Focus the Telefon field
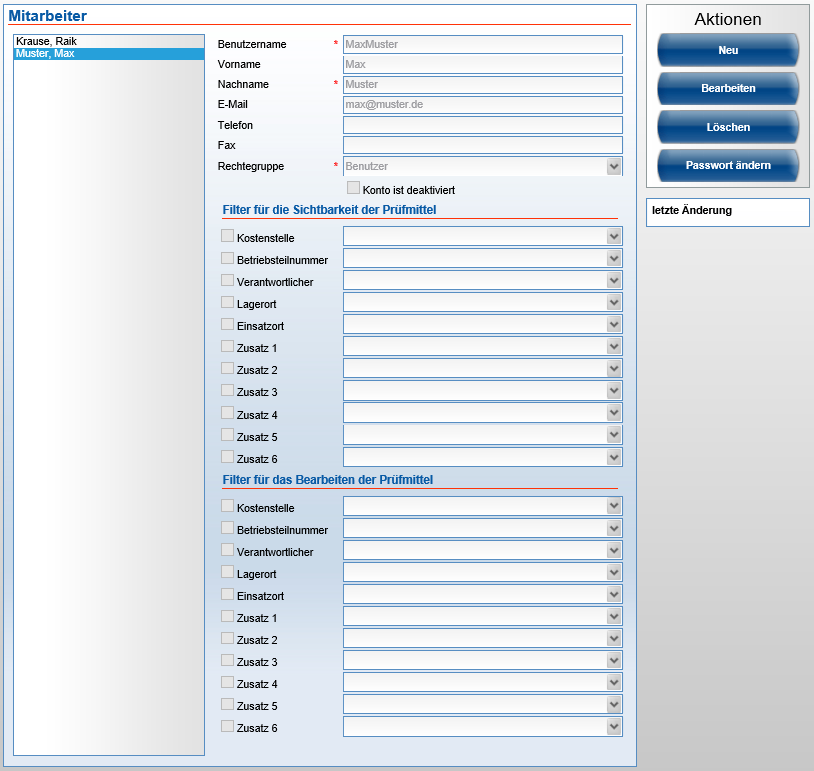814x771 pixels. coord(483,125)
